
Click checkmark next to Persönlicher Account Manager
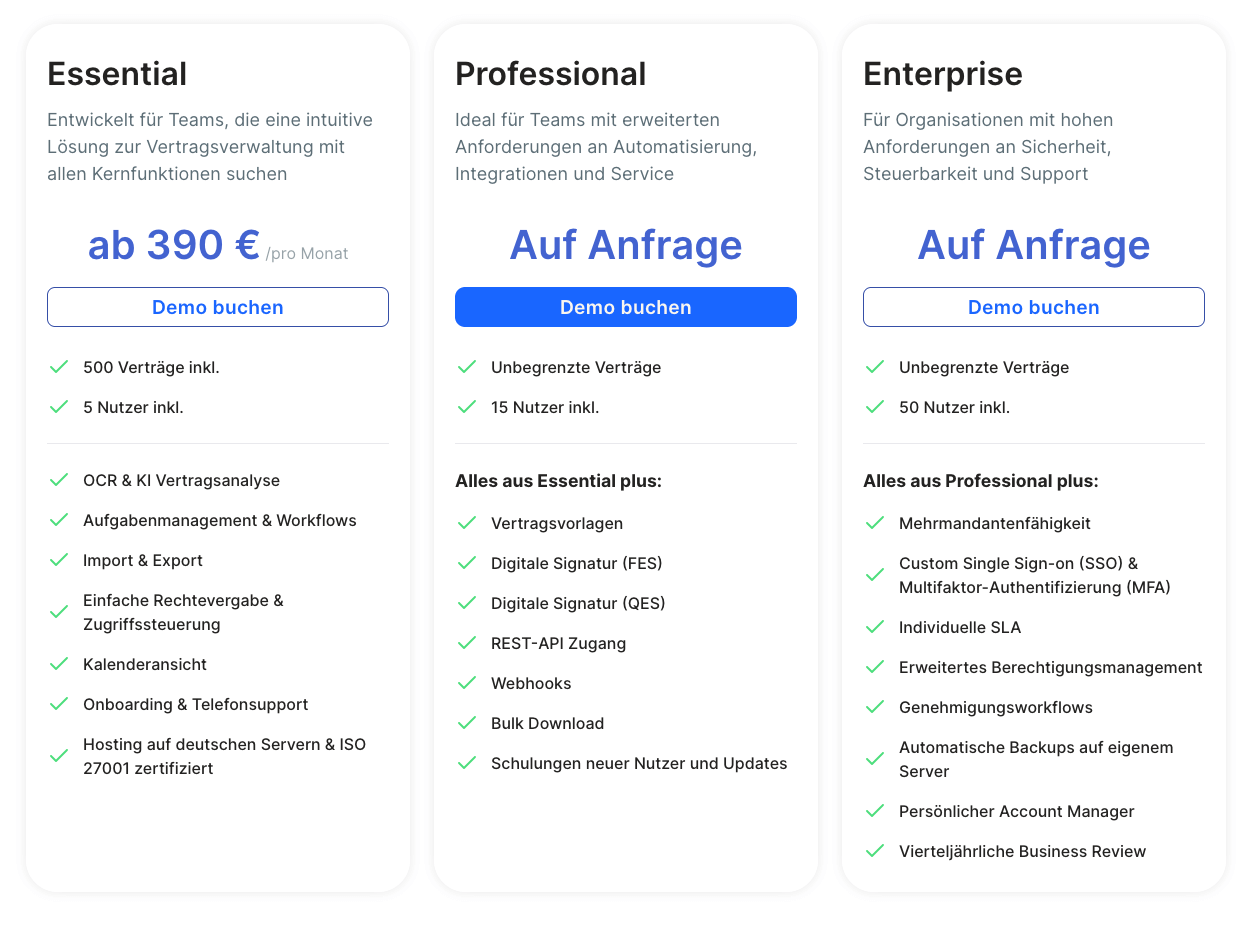(875, 811)
